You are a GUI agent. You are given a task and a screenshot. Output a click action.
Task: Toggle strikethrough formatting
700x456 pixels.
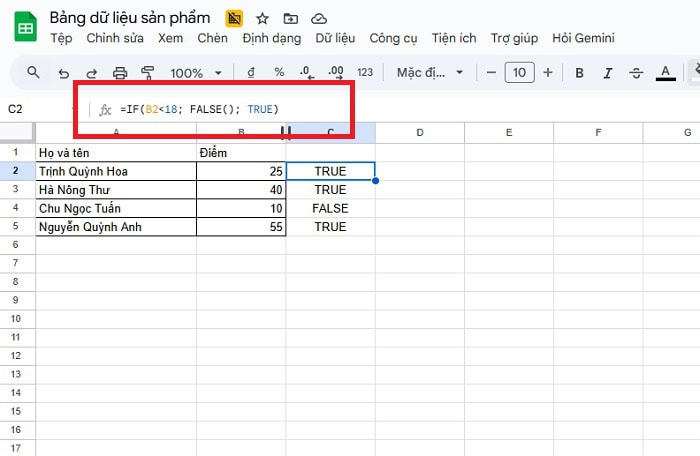pos(636,73)
